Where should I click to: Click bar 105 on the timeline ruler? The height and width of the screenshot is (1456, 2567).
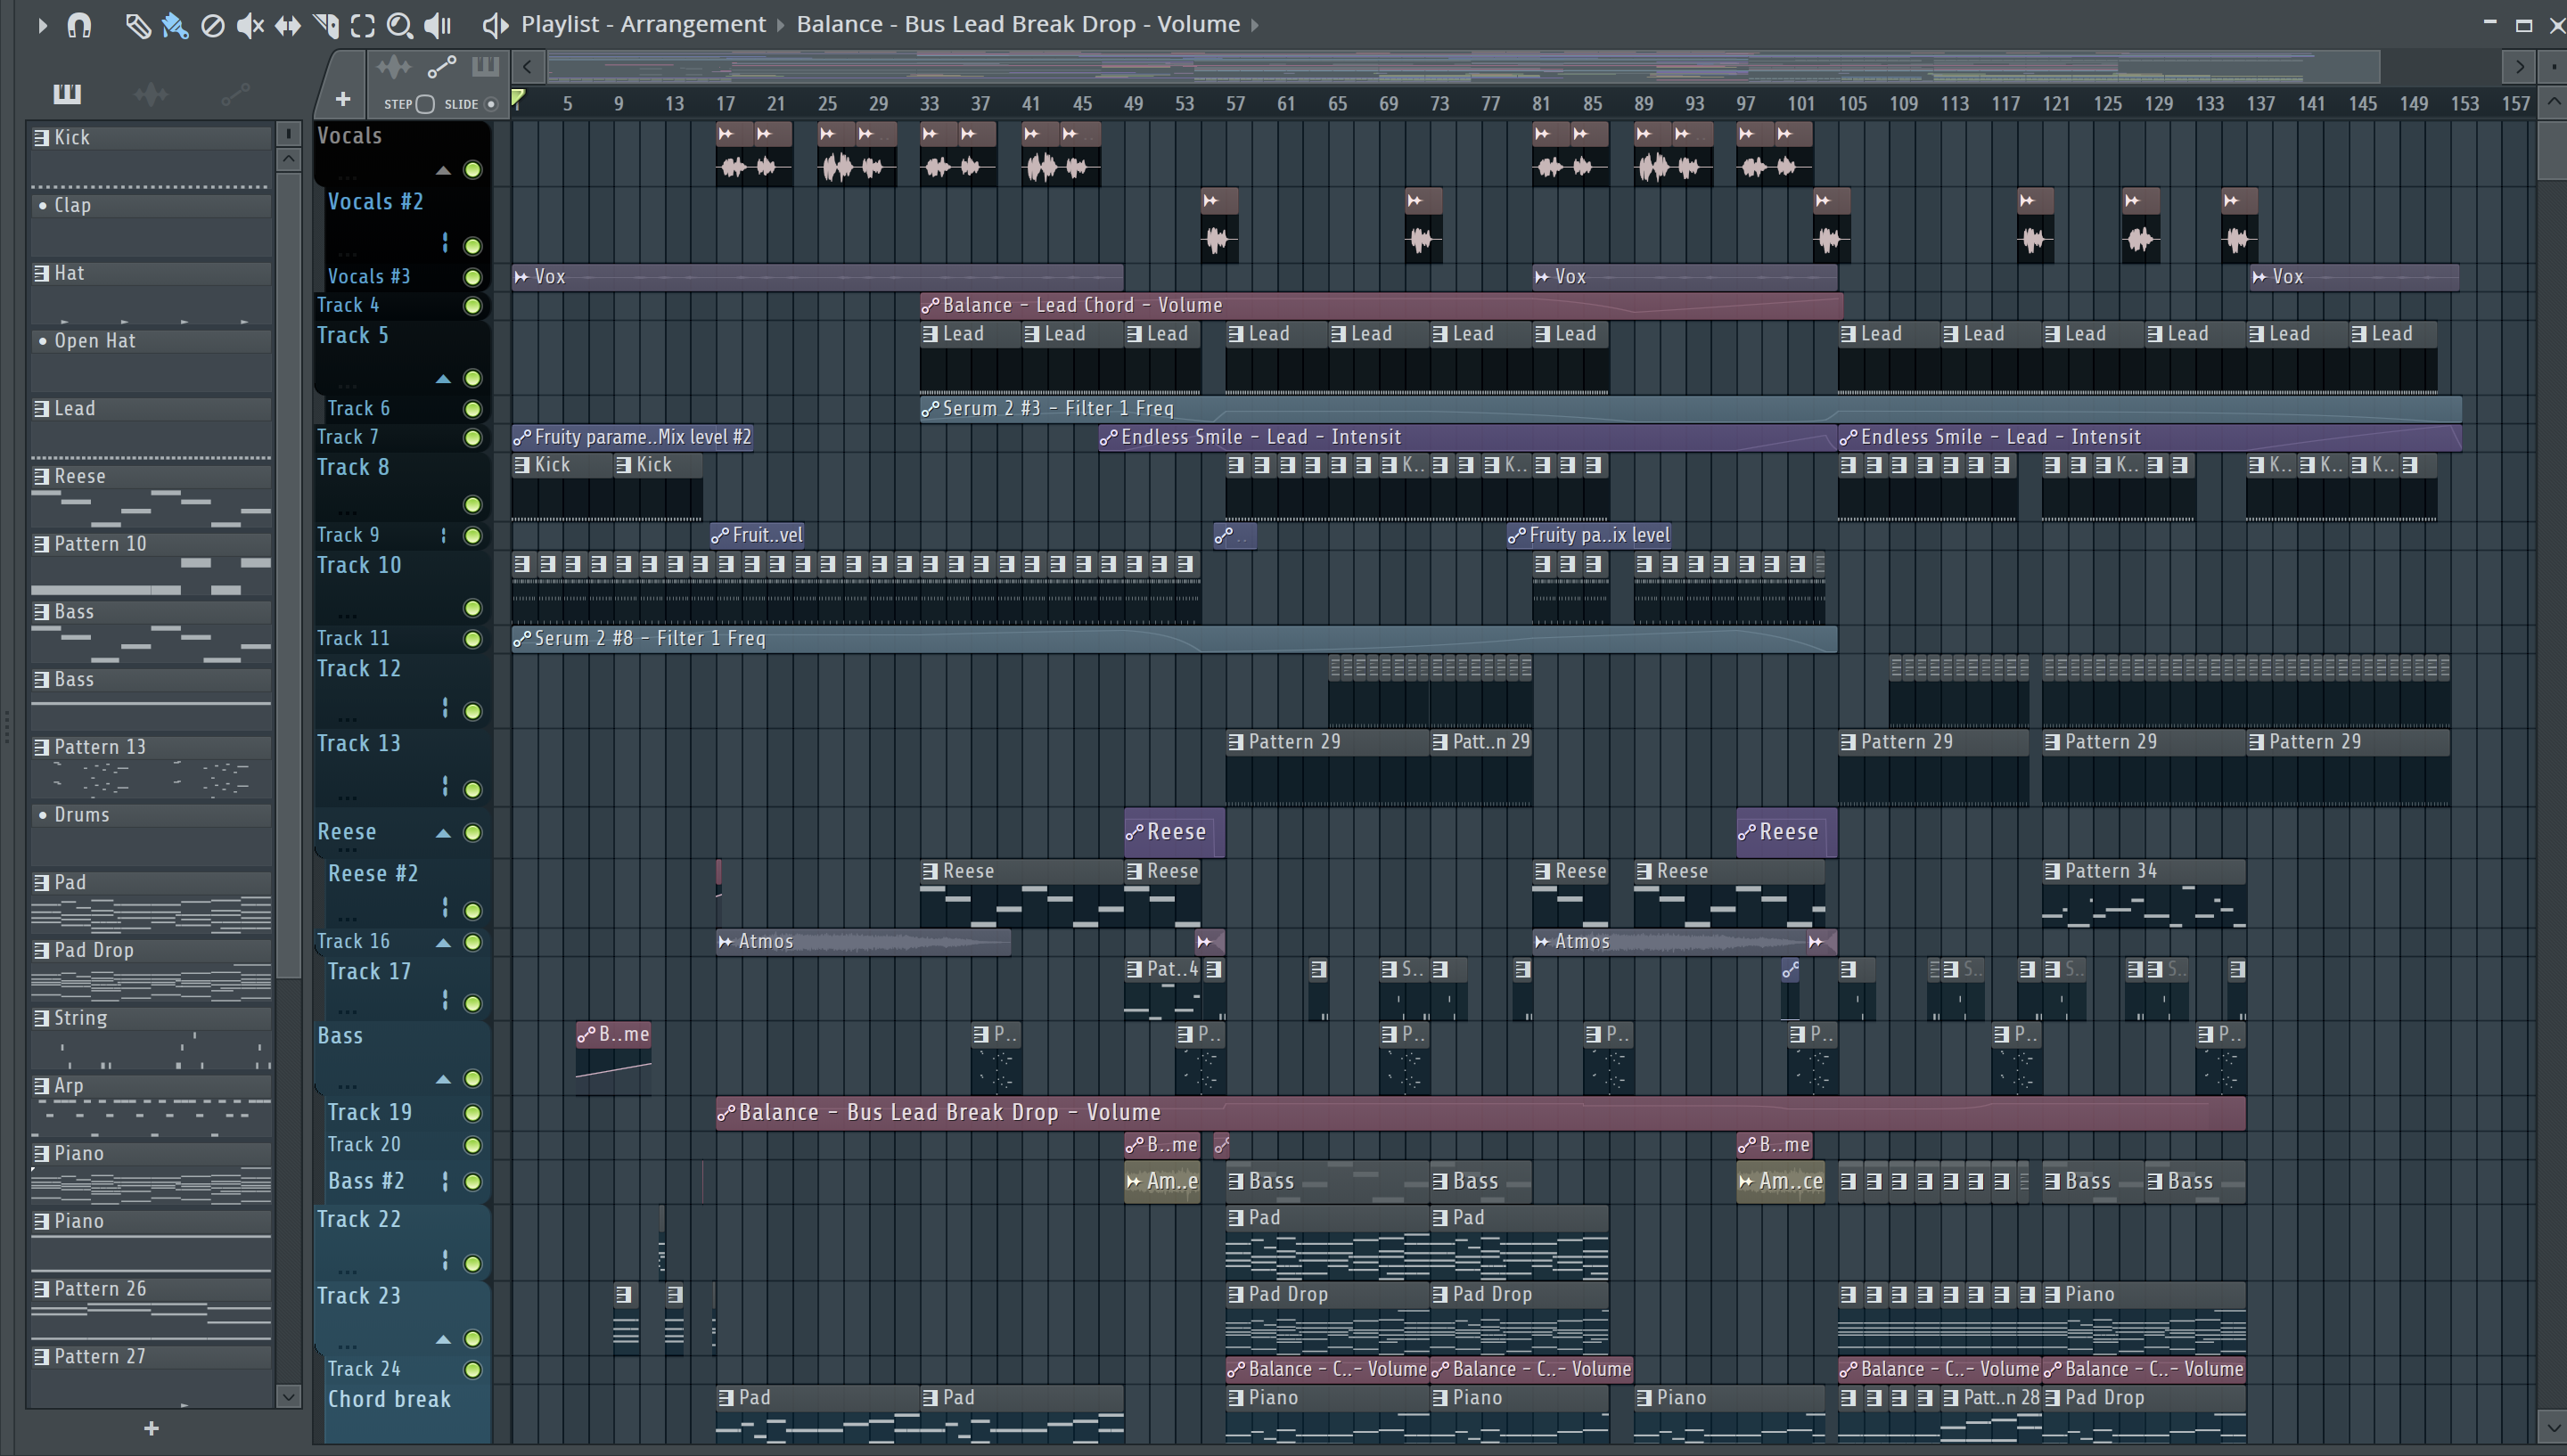[x=1852, y=104]
